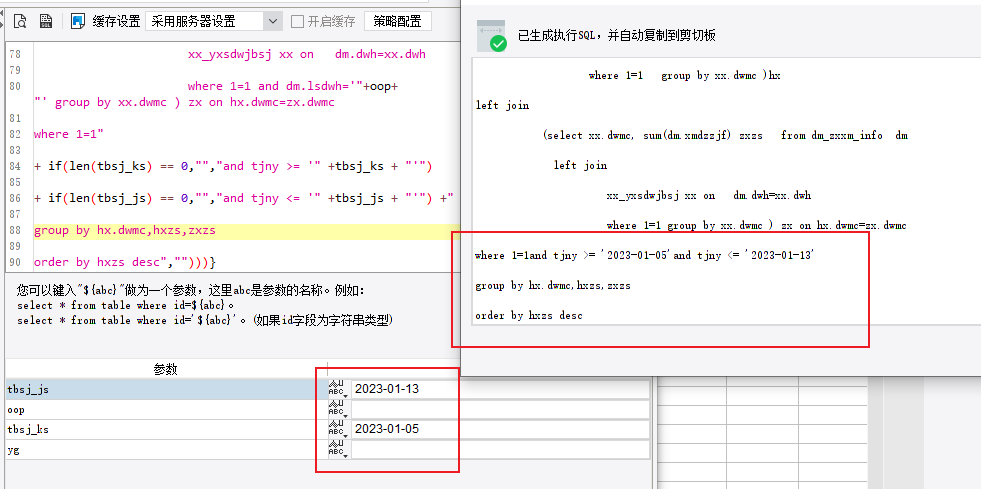Click the tbsj_ks value field 2023-01-05

pyautogui.click(x=500, y=430)
